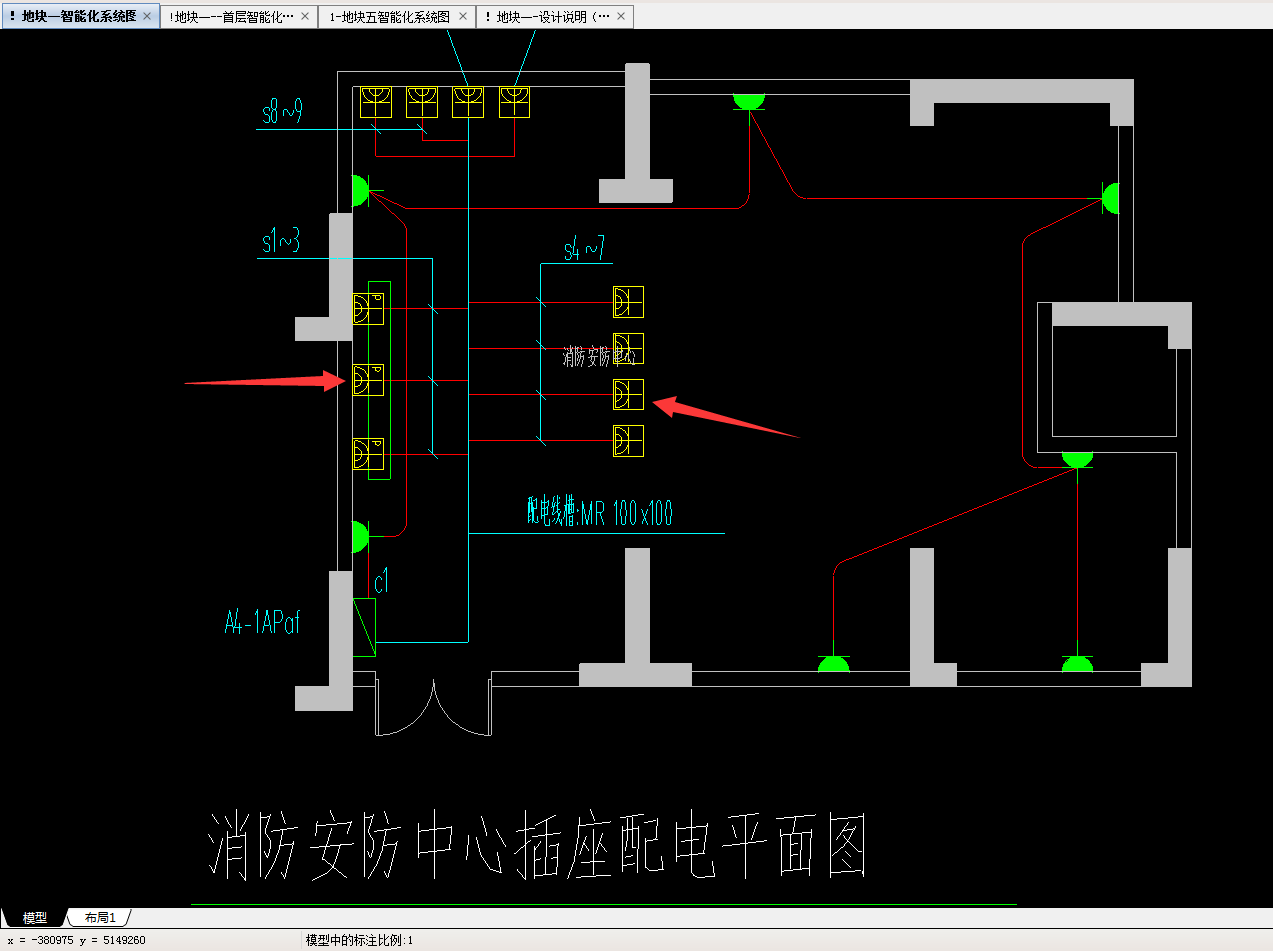Select third socket in the s4~7 group
Image resolution: width=1273 pixels, height=951 pixels.
(x=628, y=394)
